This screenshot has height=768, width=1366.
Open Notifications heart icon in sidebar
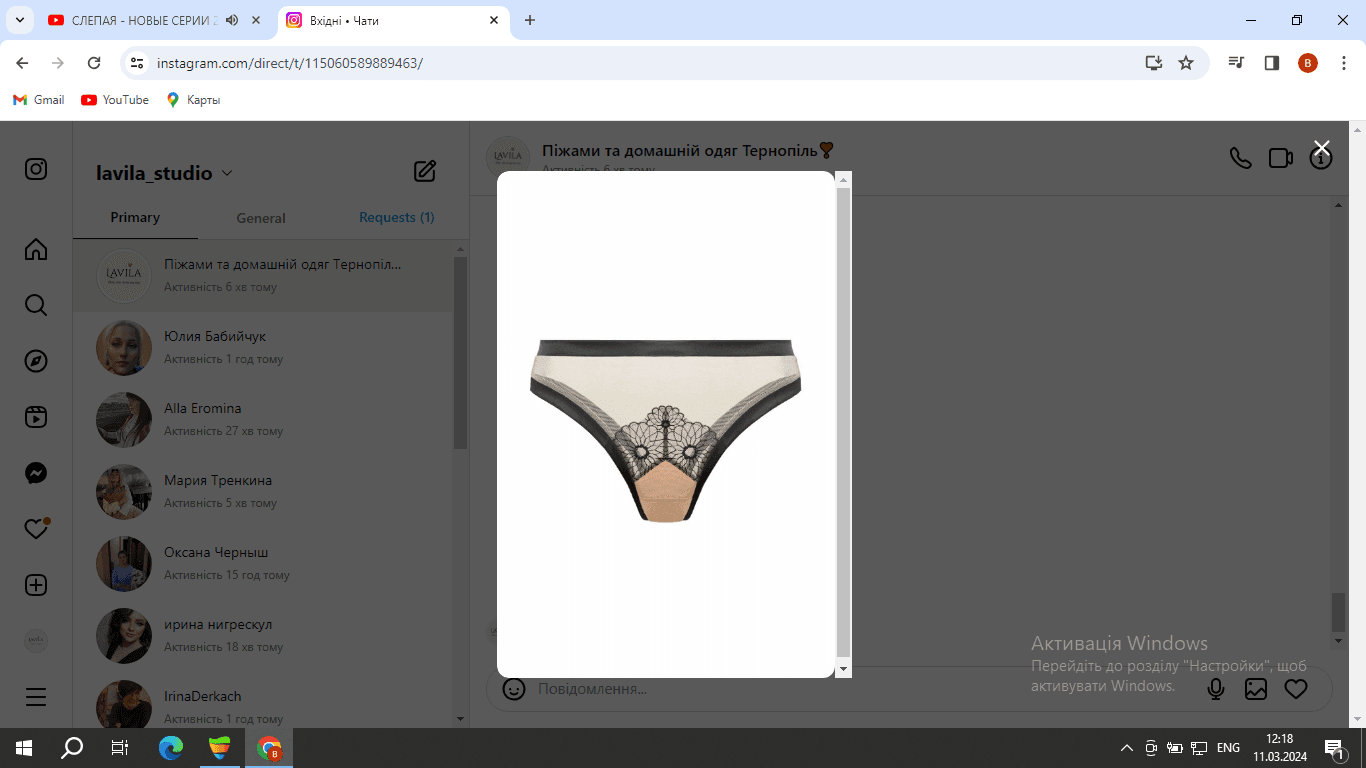click(36, 529)
